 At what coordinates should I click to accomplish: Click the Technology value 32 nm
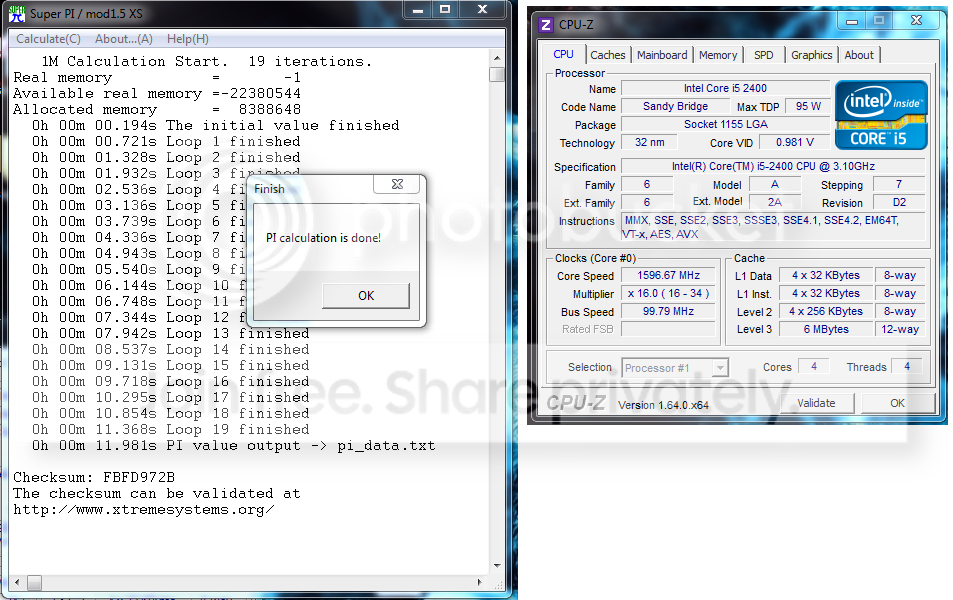(x=649, y=142)
